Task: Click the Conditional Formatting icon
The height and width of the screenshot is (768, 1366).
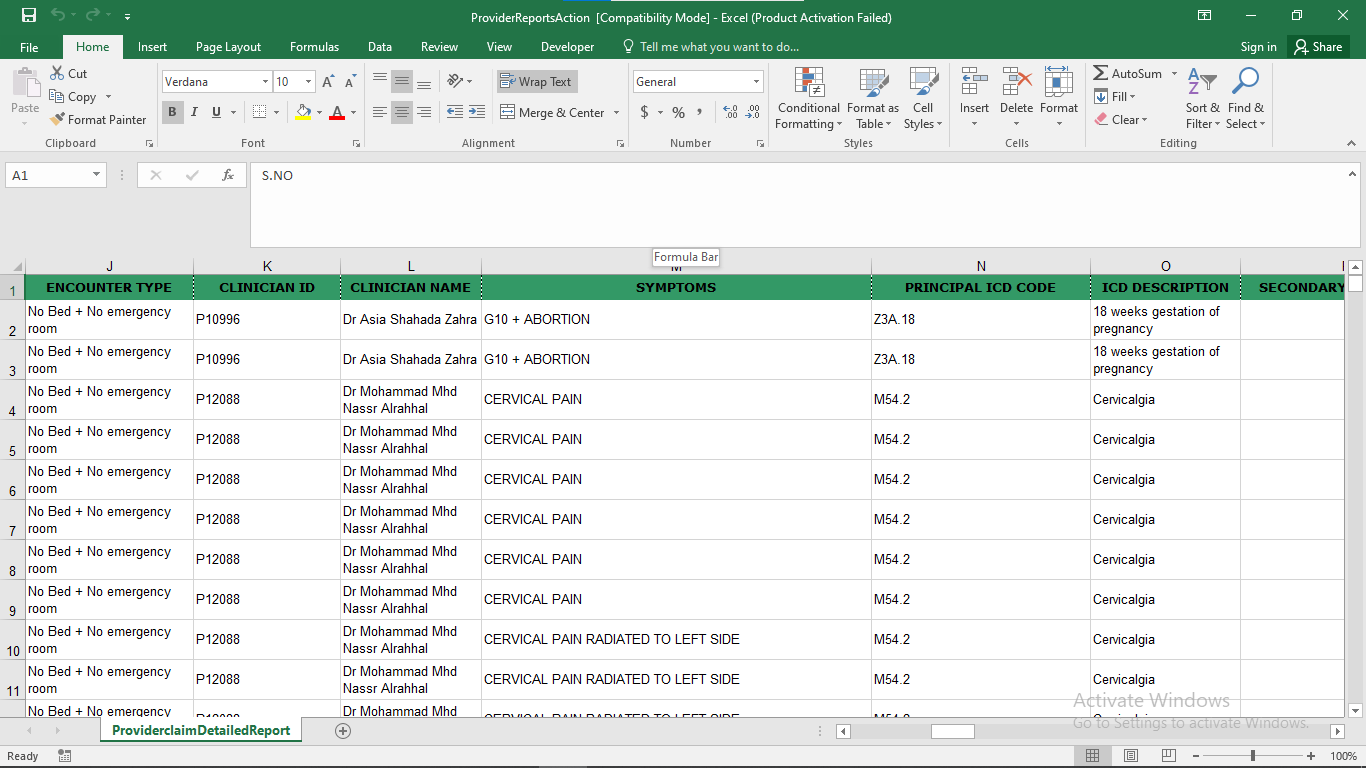Action: coord(808,83)
